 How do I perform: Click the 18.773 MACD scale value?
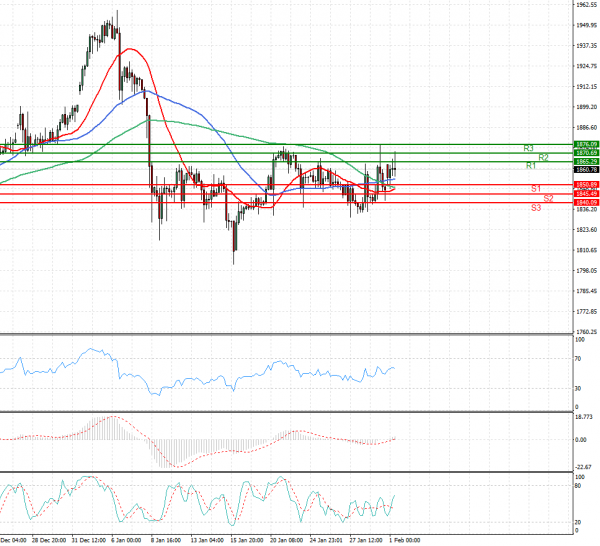pos(583,417)
